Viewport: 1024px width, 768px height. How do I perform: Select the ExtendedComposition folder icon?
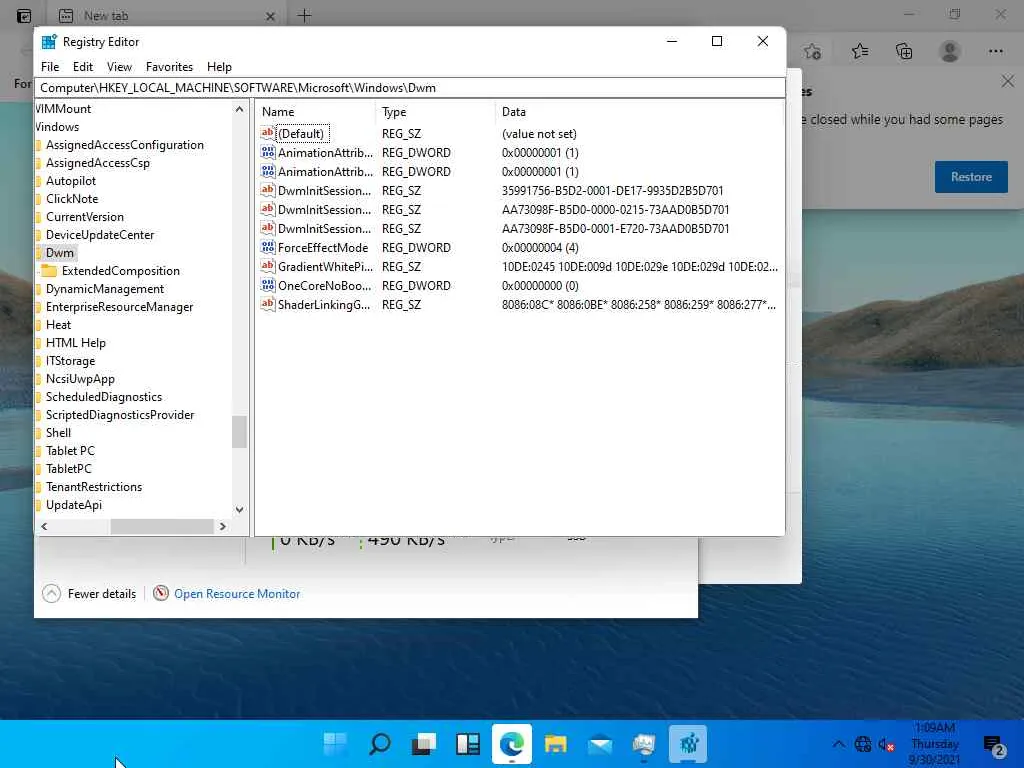click(49, 271)
